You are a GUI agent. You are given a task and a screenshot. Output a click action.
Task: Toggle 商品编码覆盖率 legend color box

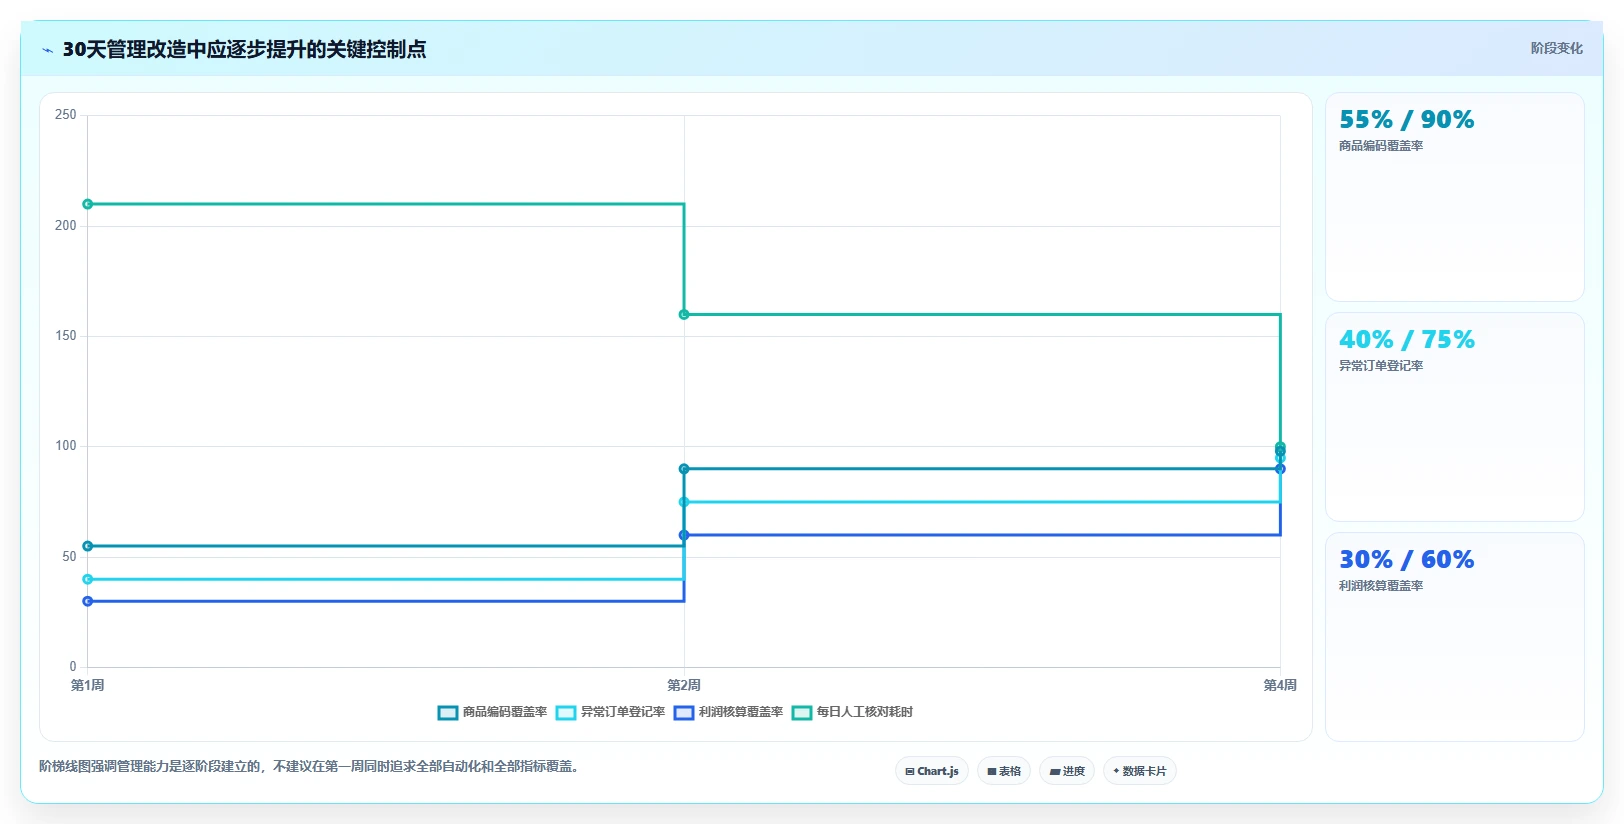(x=448, y=713)
